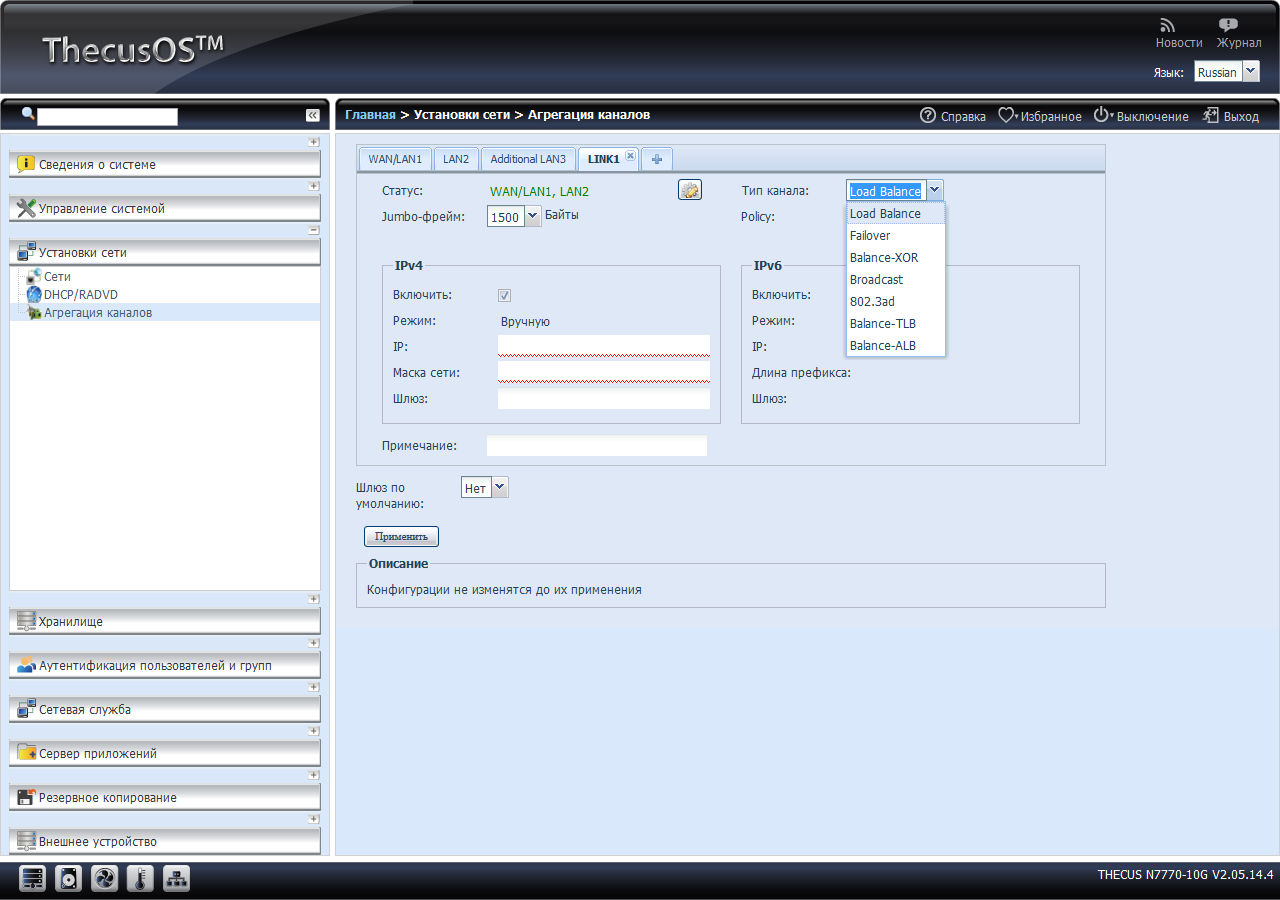
Task: Click the plus expander above Внешнее устройство
Action: tap(314, 819)
